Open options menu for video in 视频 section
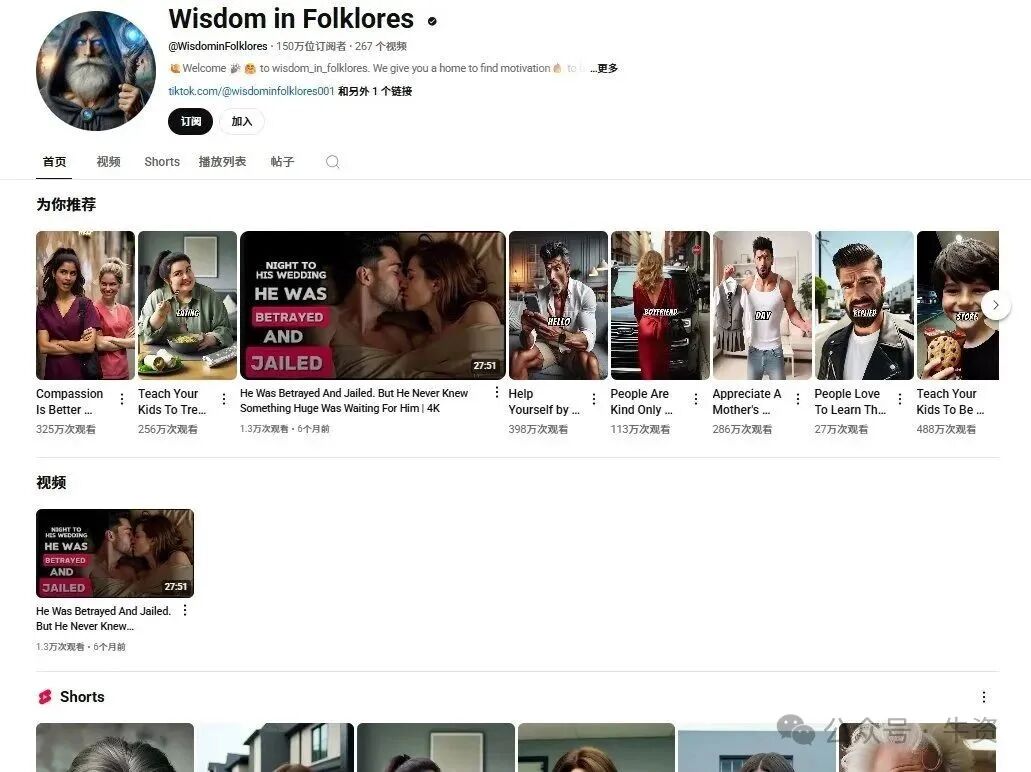Screen dimensions: 1031x772 pyautogui.click(x=185, y=610)
